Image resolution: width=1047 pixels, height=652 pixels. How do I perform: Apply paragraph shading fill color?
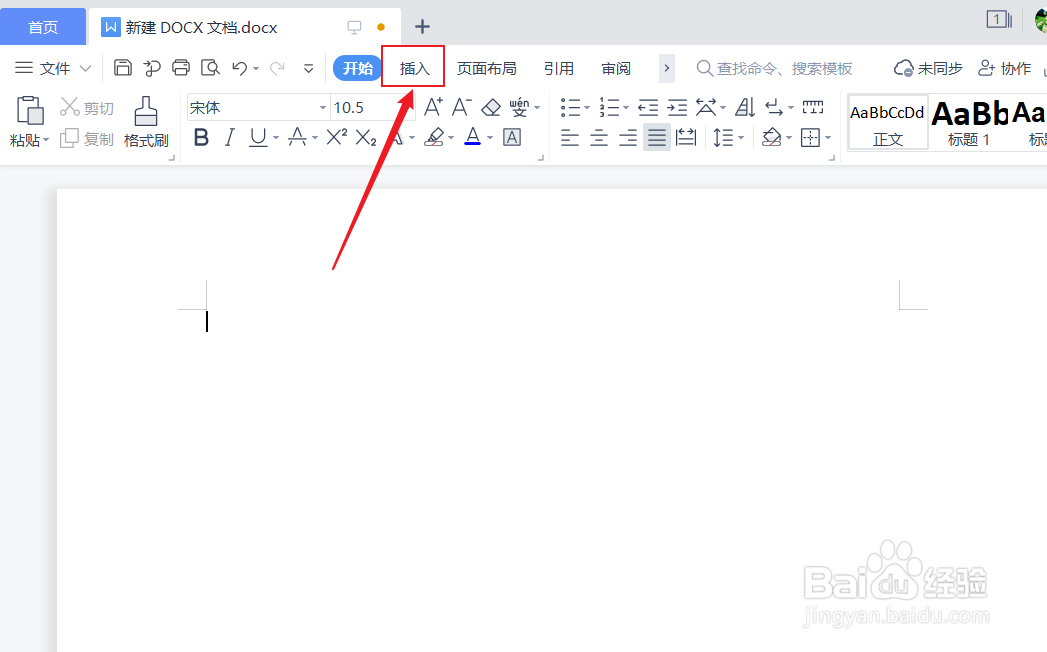point(771,138)
